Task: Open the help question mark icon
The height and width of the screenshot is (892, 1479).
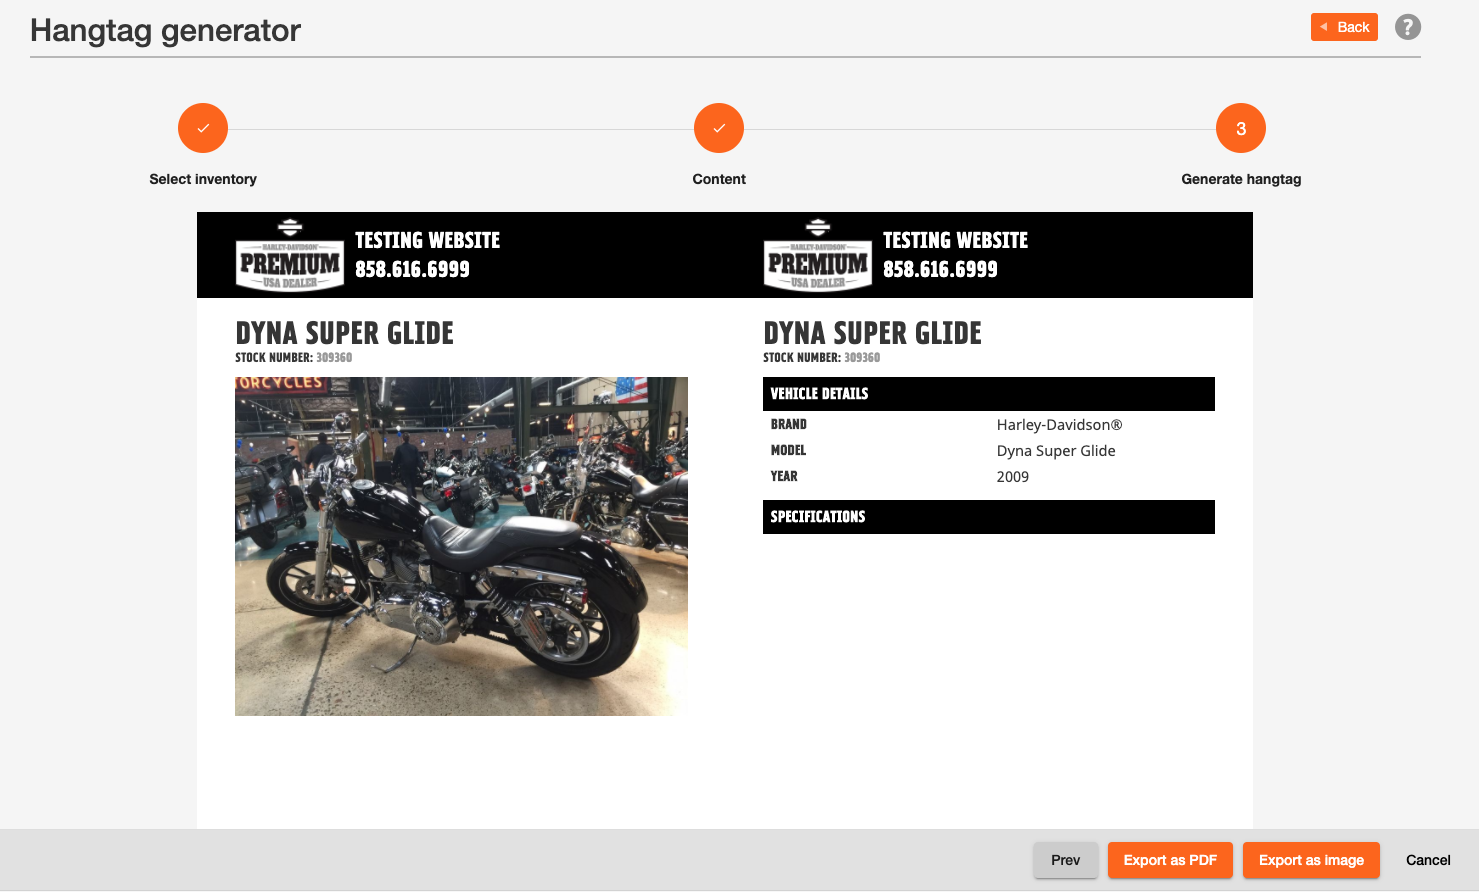Action: 1408,27
